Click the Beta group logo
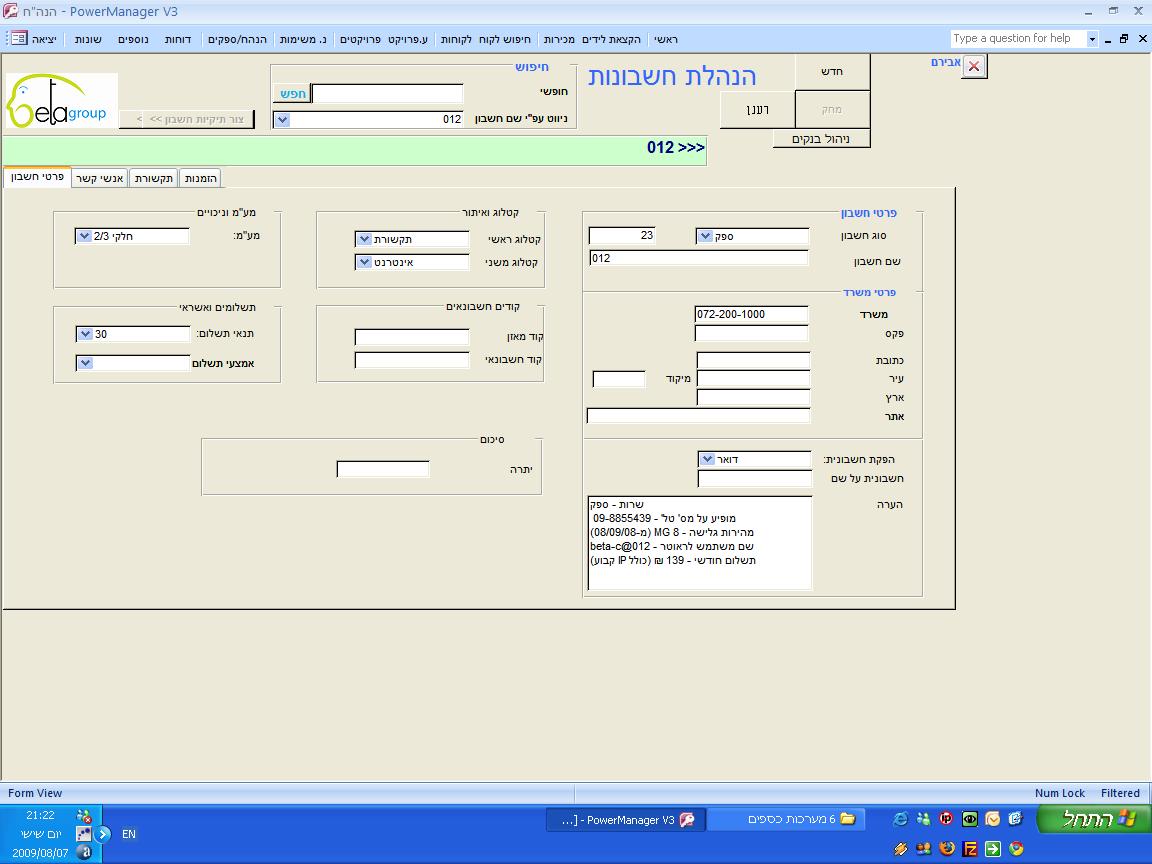Image resolution: width=1152 pixels, height=864 pixels. coord(62,101)
